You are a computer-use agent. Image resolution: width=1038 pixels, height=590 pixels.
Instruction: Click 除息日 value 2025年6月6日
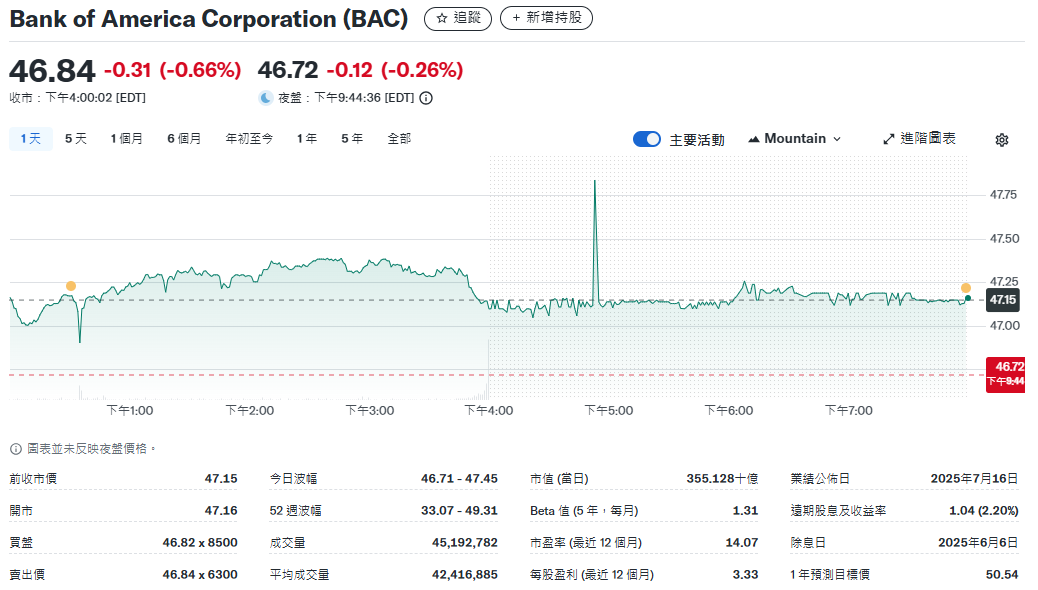978,542
